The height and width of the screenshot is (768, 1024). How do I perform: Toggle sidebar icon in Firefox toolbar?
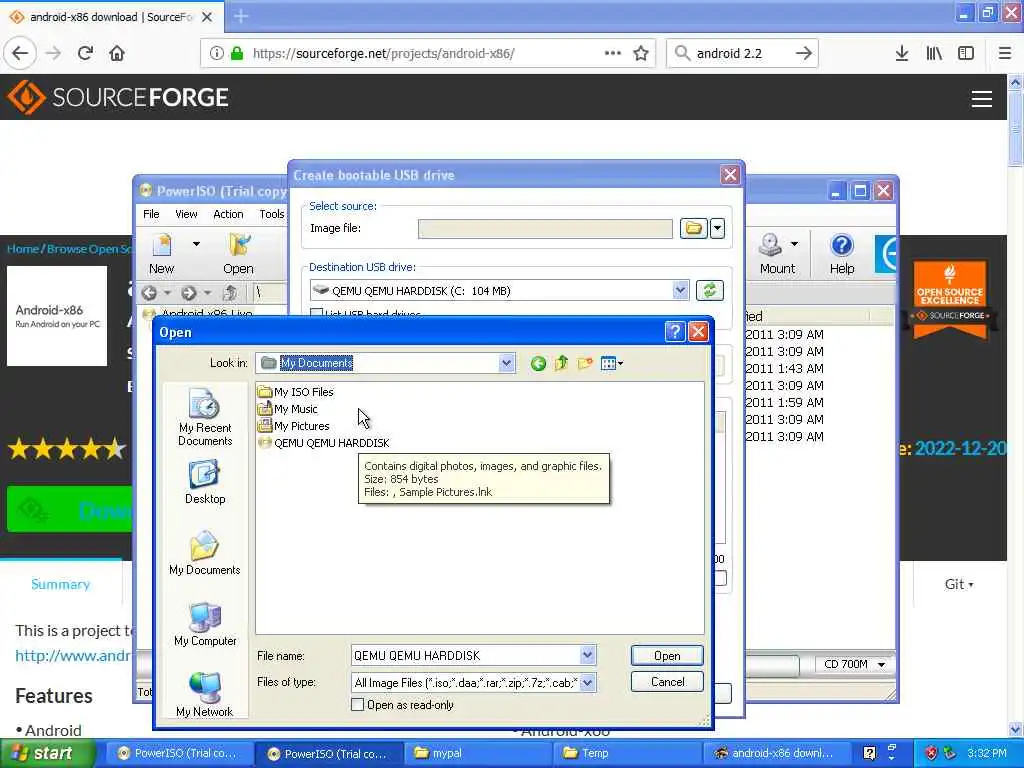click(966, 54)
